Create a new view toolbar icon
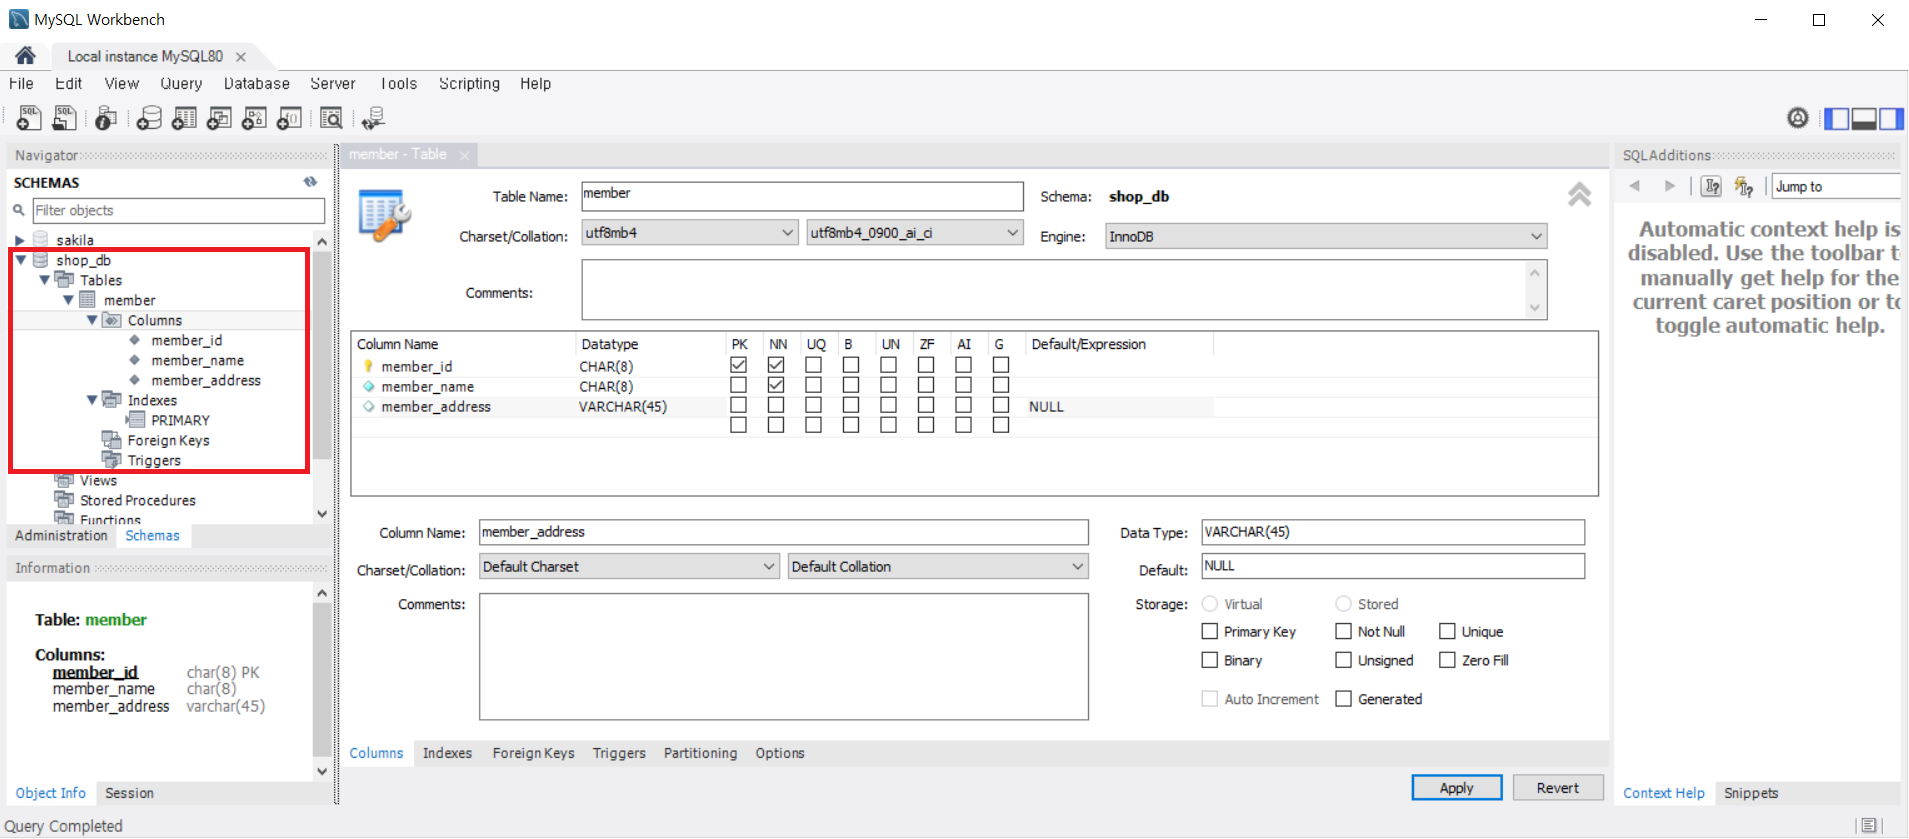 pos(219,118)
